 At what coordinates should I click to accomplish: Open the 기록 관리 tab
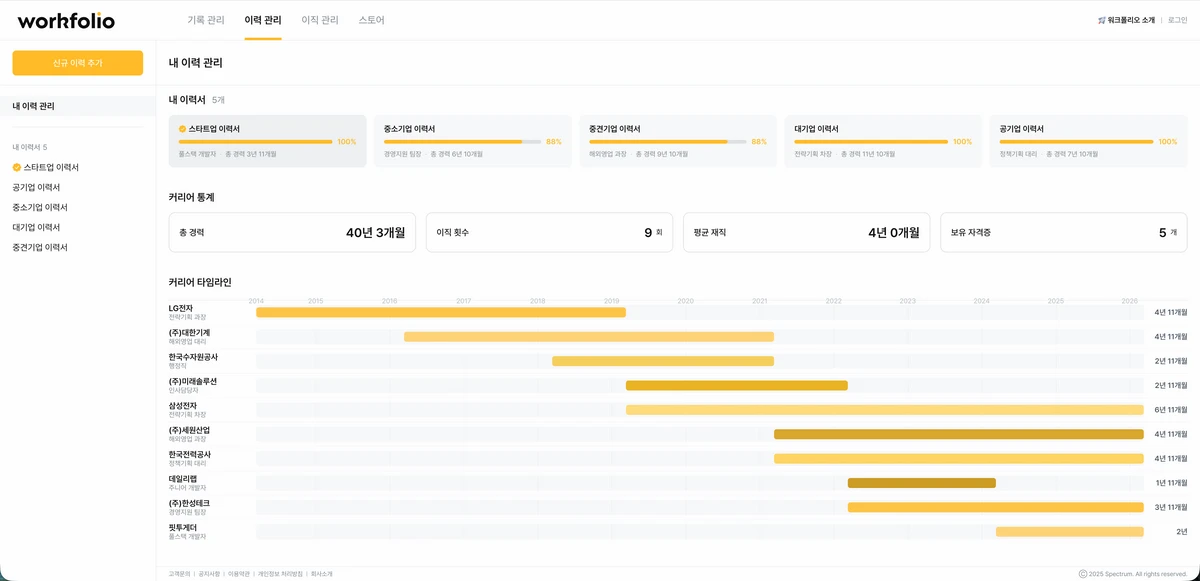(206, 20)
